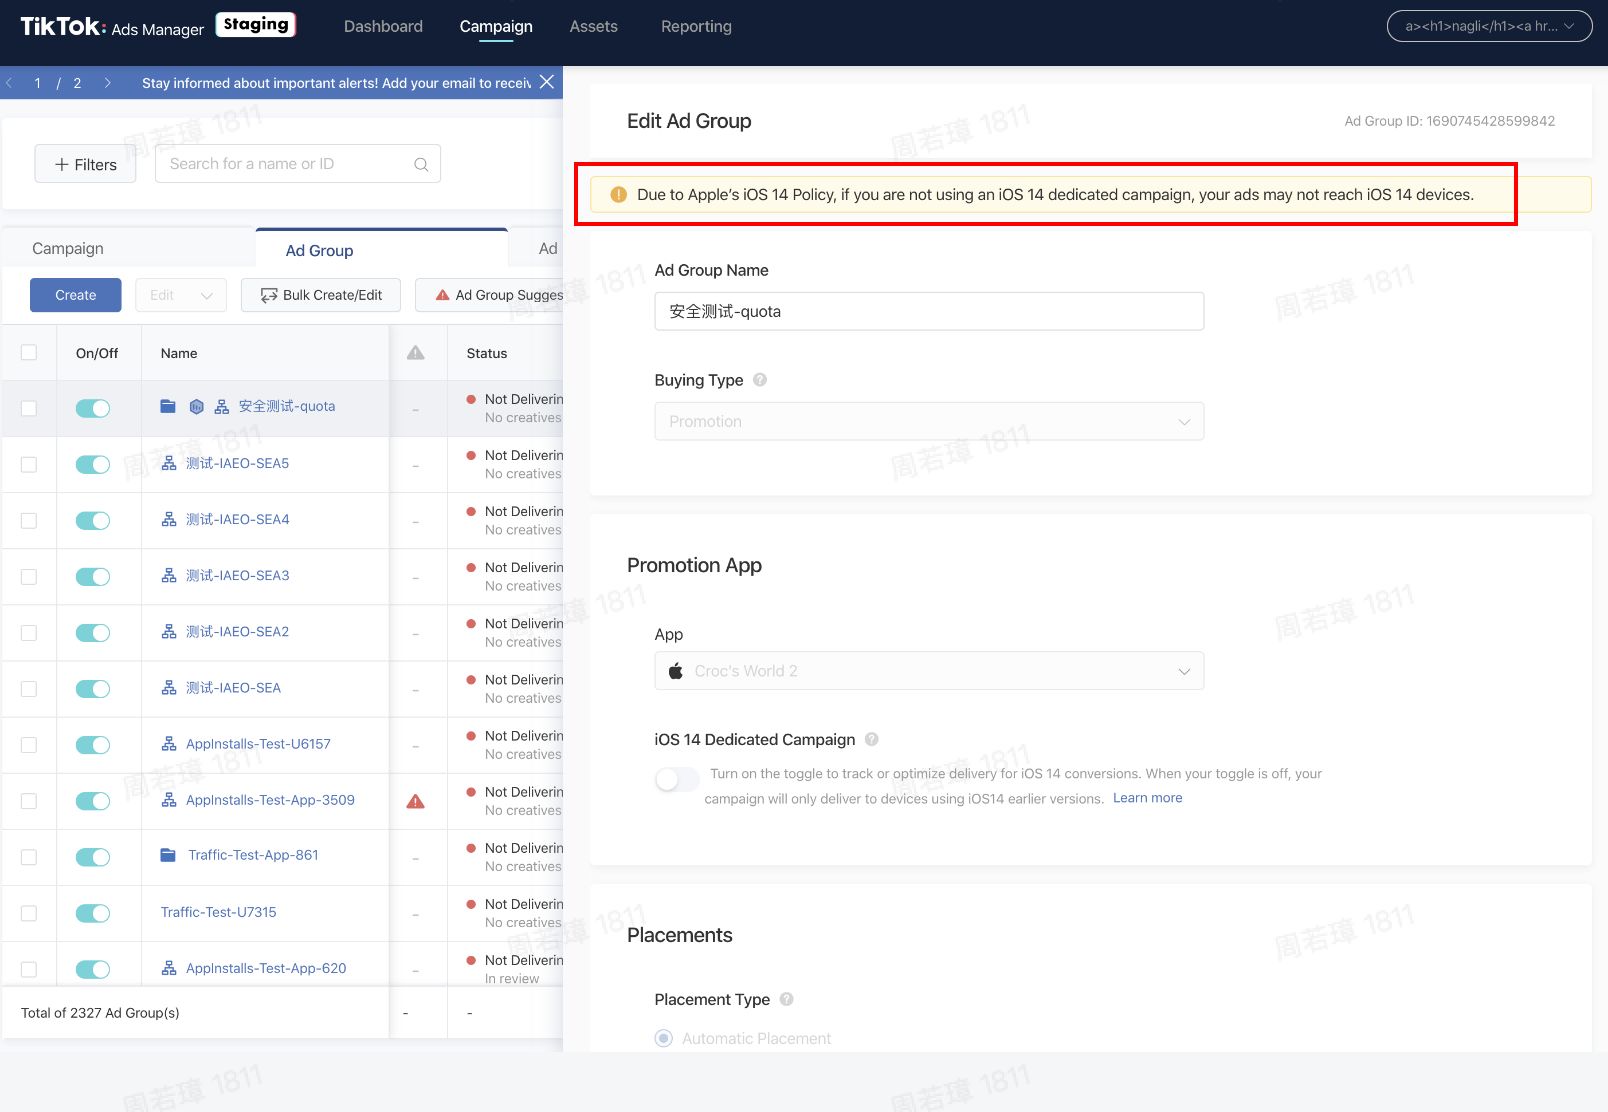
Task: Click the Ad Group Suggestions warning icon
Action: 441,294
